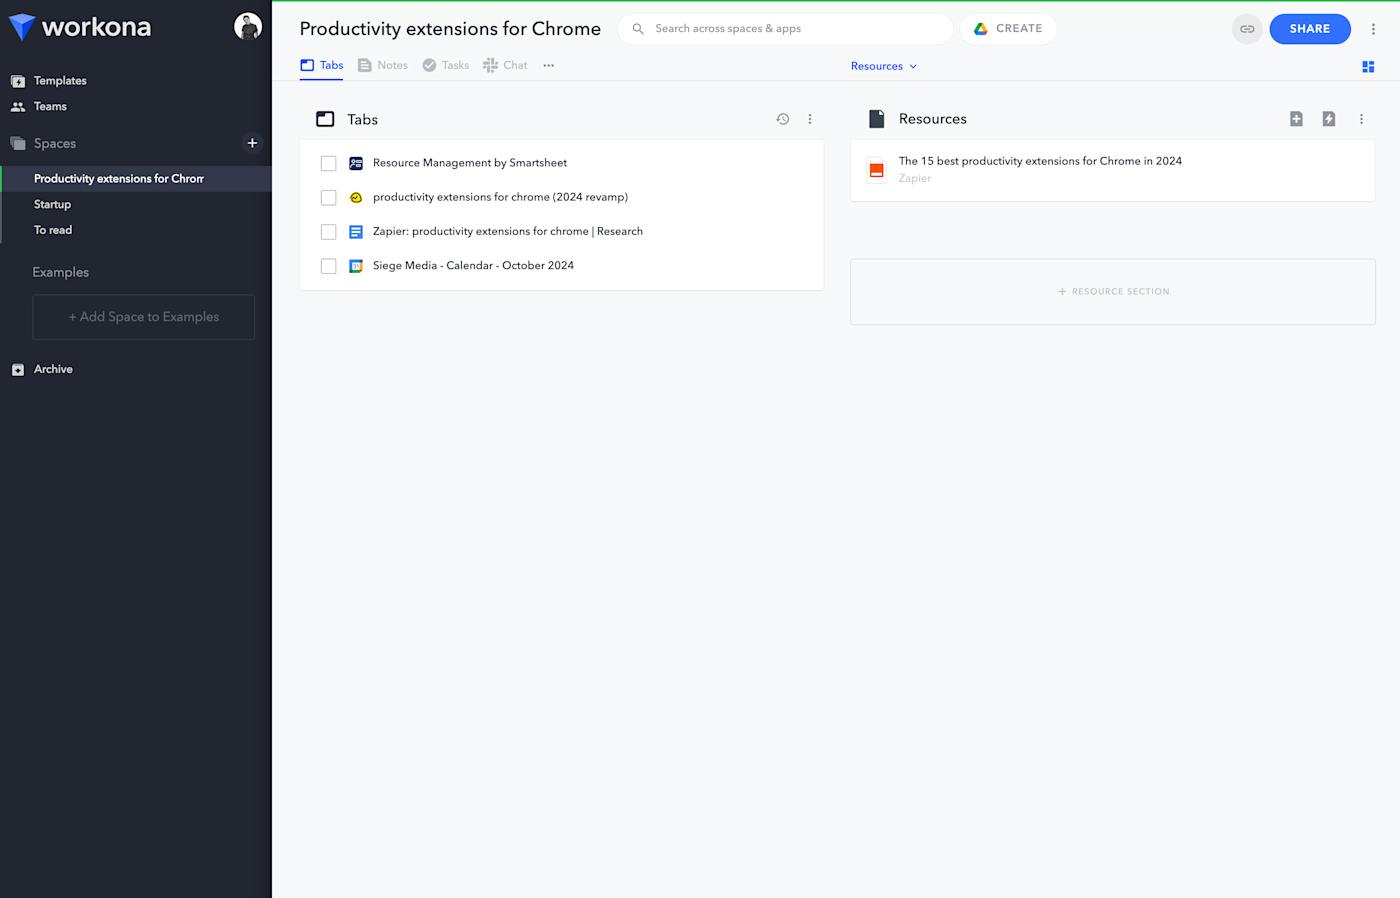This screenshot has width=1400, height=898.
Task: Click the blue SHARE button
Action: point(1310,29)
